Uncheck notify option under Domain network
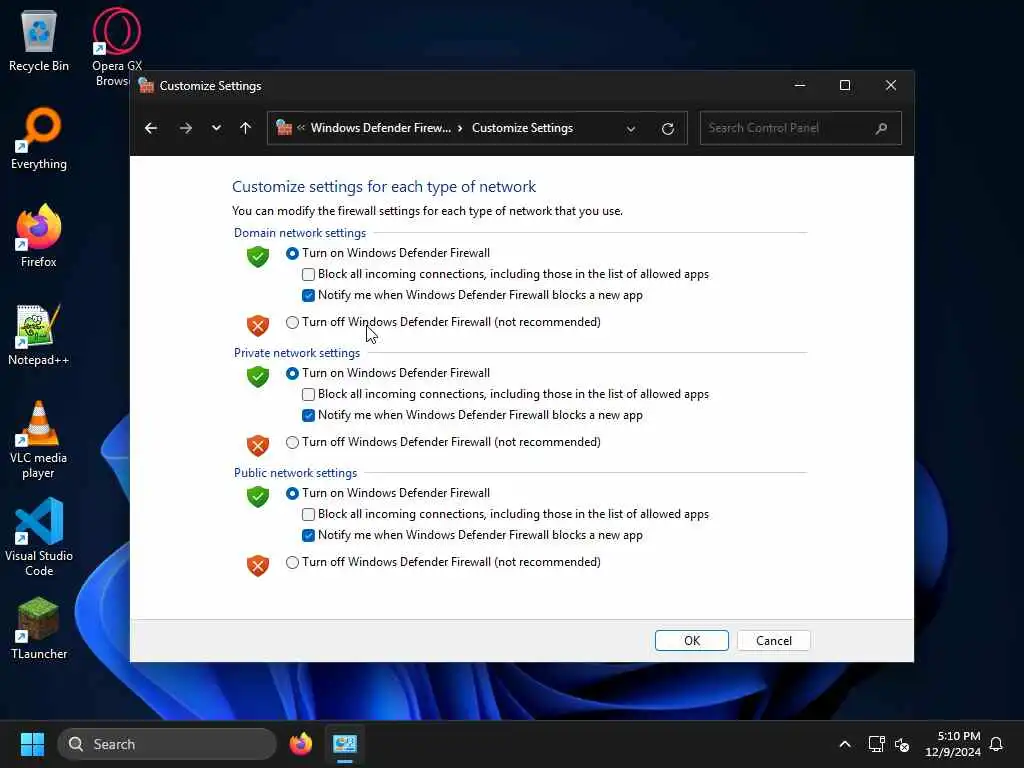Screen dimensions: 1024x768 click(x=308, y=295)
